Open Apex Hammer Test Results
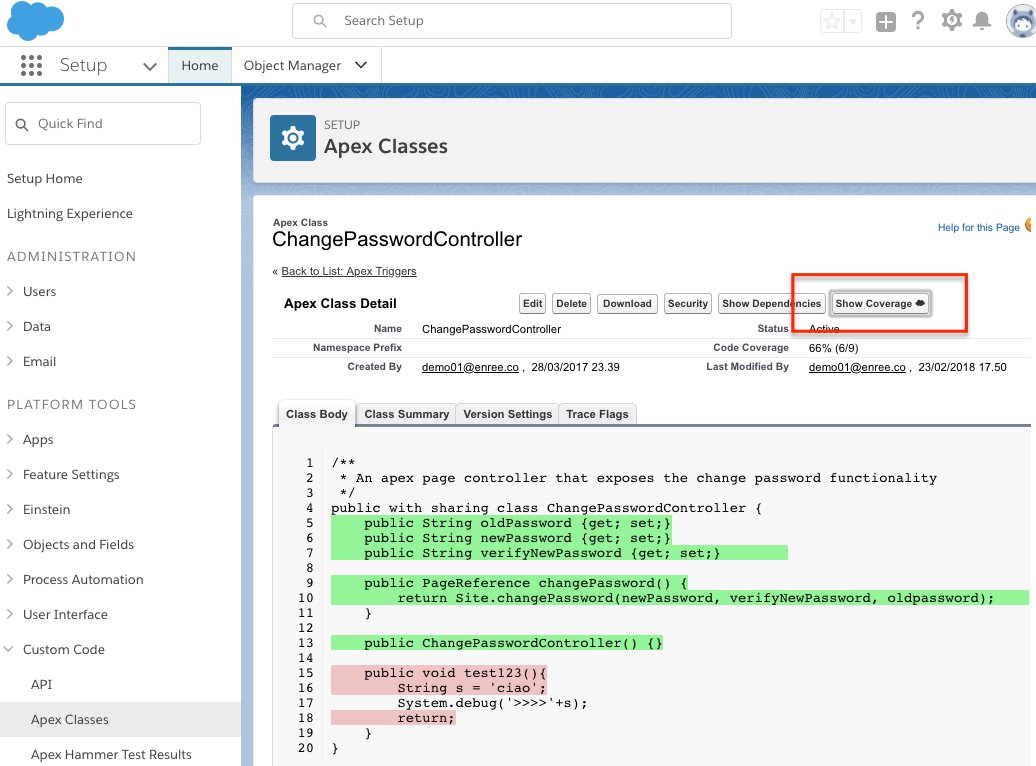The width and height of the screenshot is (1036, 766). (111, 755)
